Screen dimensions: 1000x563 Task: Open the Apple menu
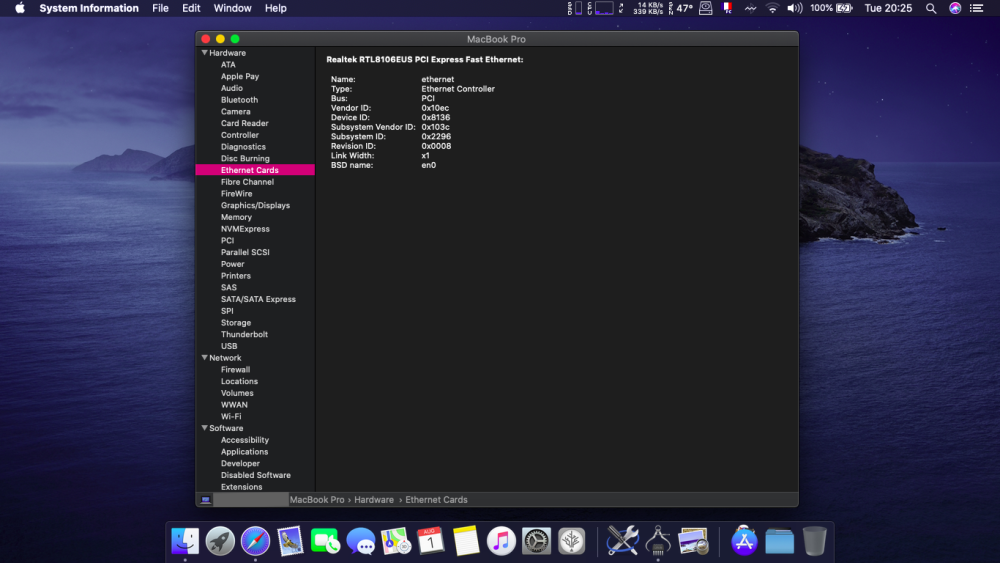[x=20, y=8]
